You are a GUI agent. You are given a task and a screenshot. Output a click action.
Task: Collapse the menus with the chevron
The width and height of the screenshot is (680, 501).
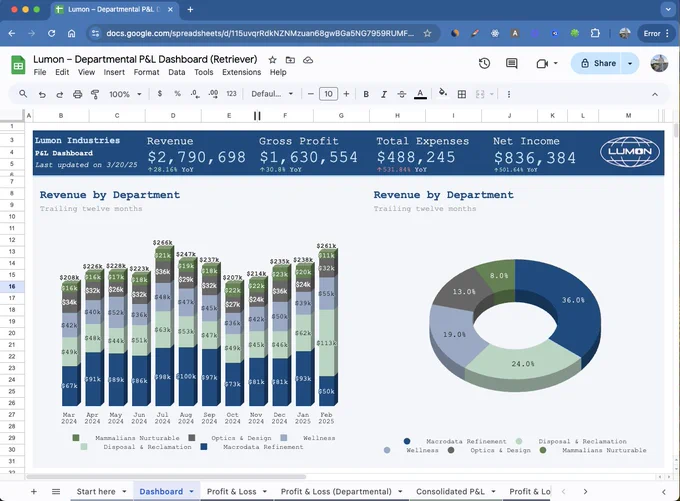pyautogui.click(x=655, y=94)
